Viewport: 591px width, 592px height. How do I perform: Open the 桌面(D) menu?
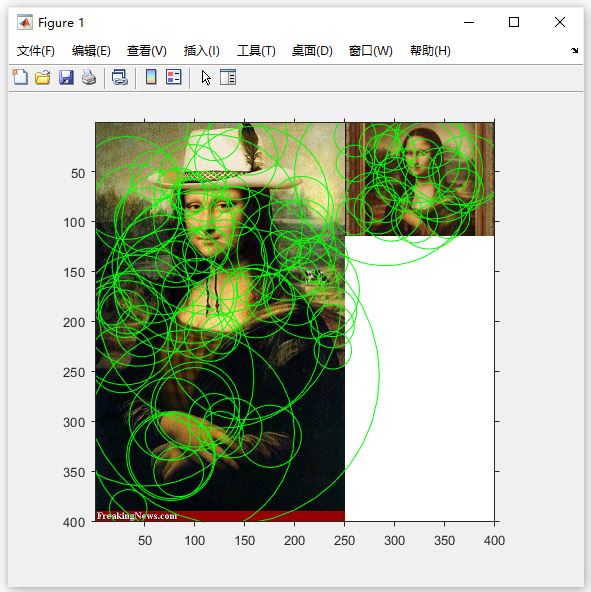[312, 51]
